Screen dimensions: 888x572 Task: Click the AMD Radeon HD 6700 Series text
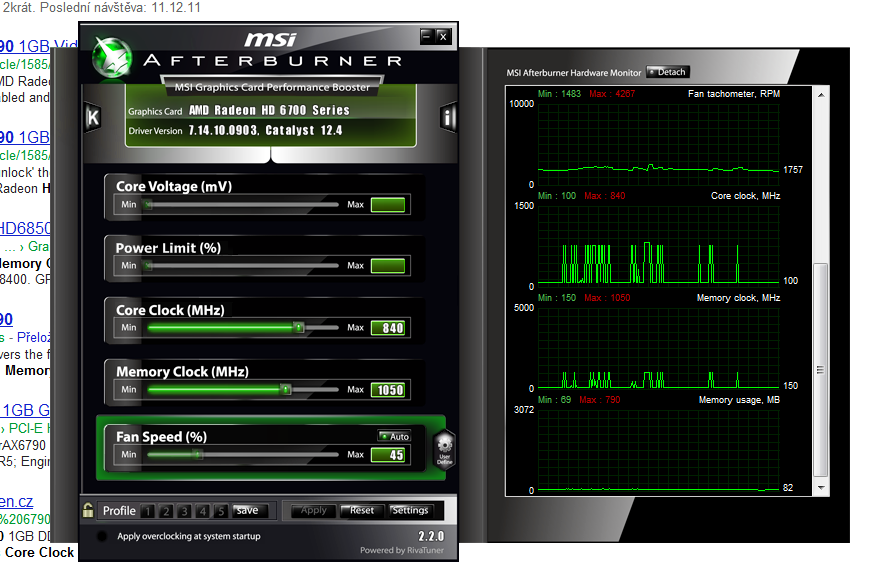pos(269,110)
